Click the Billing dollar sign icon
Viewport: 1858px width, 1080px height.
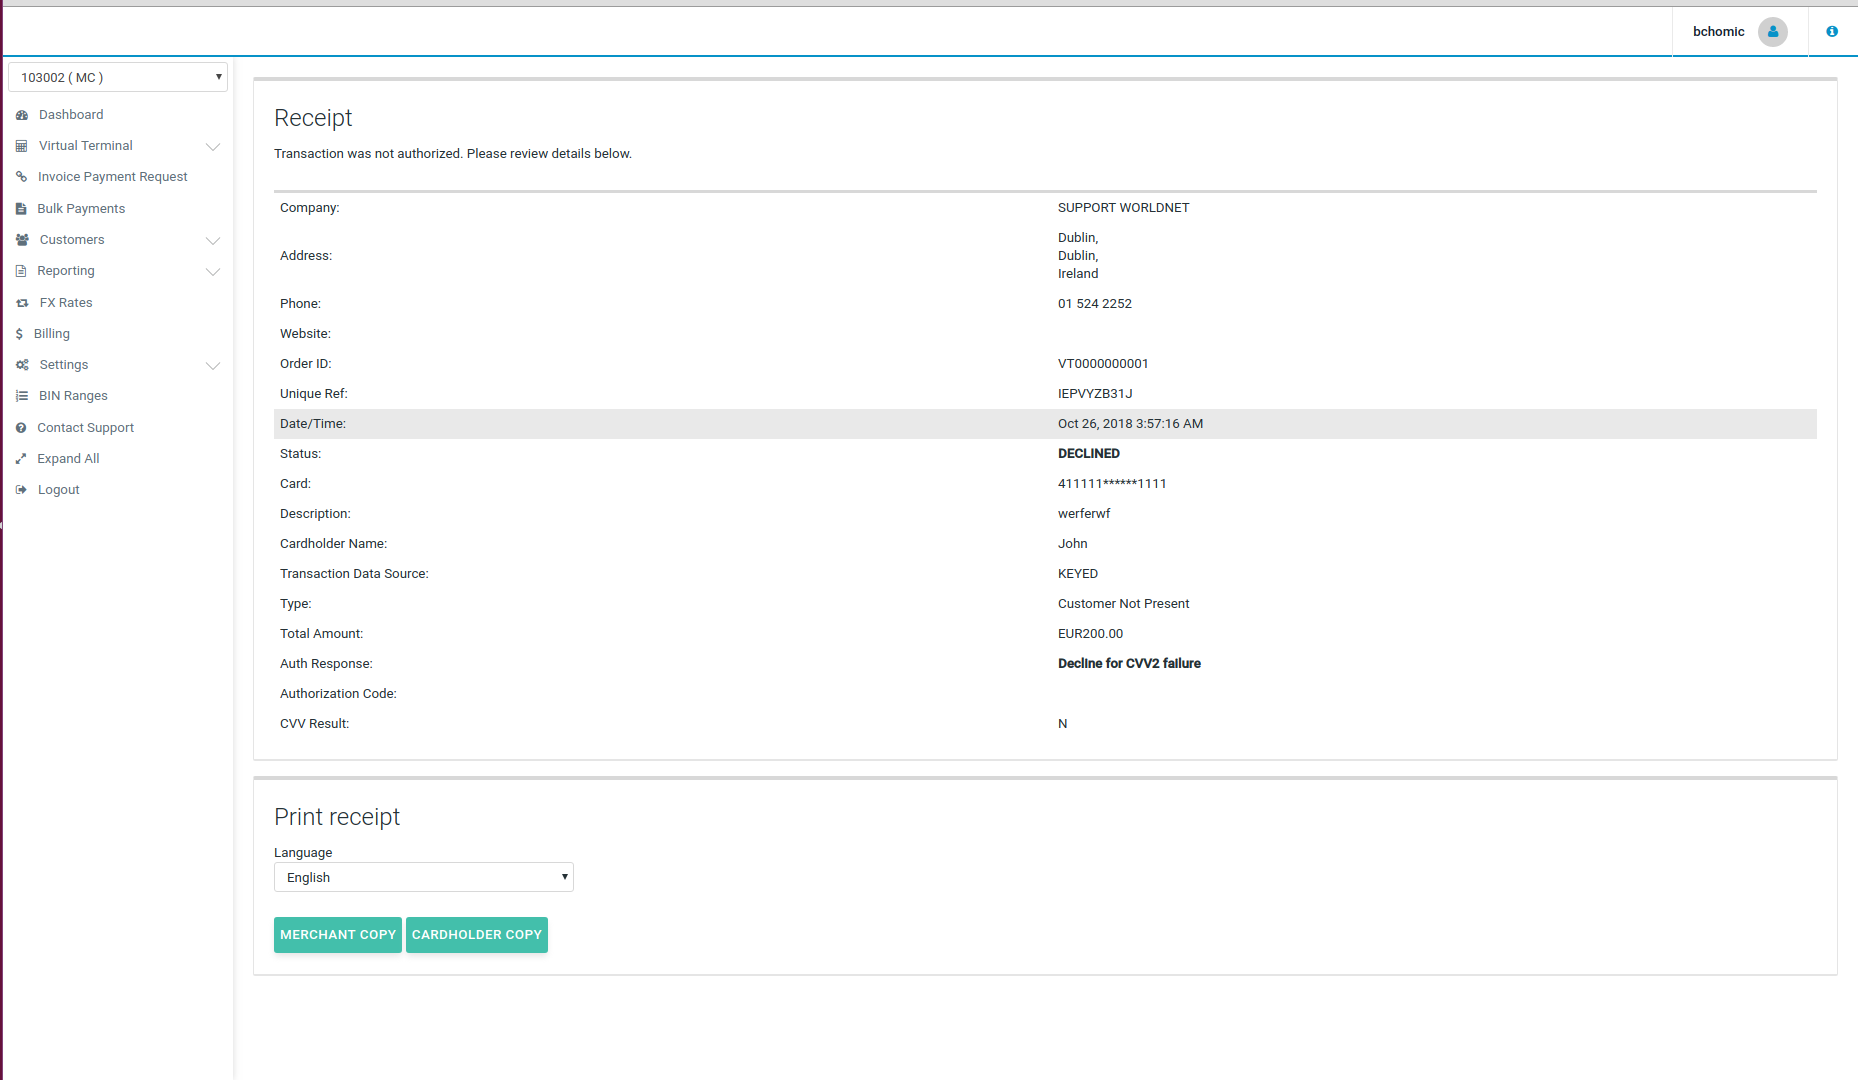click(19, 334)
